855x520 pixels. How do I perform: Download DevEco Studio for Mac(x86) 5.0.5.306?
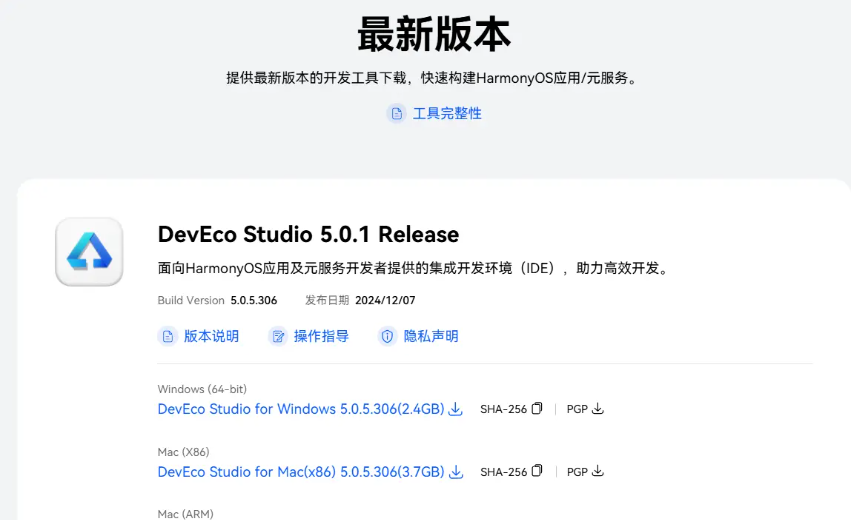click(x=300, y=471)
